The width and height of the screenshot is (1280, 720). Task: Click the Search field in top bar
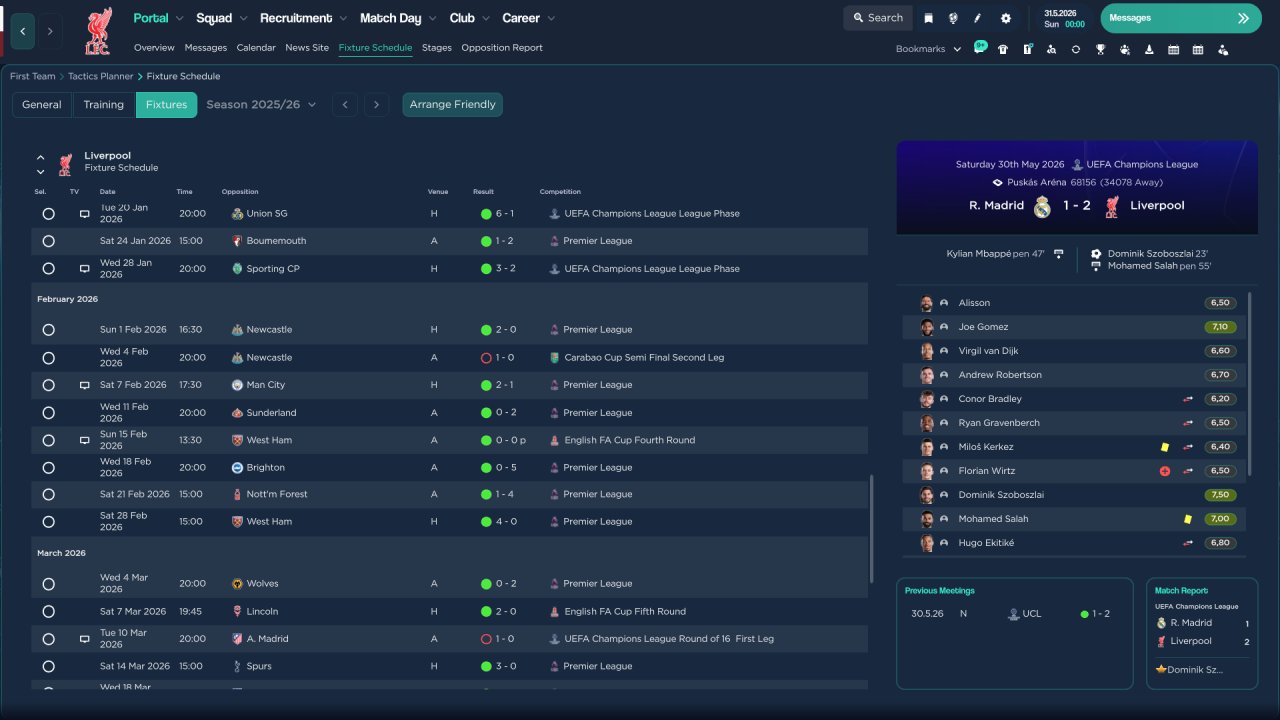[878, 18]
